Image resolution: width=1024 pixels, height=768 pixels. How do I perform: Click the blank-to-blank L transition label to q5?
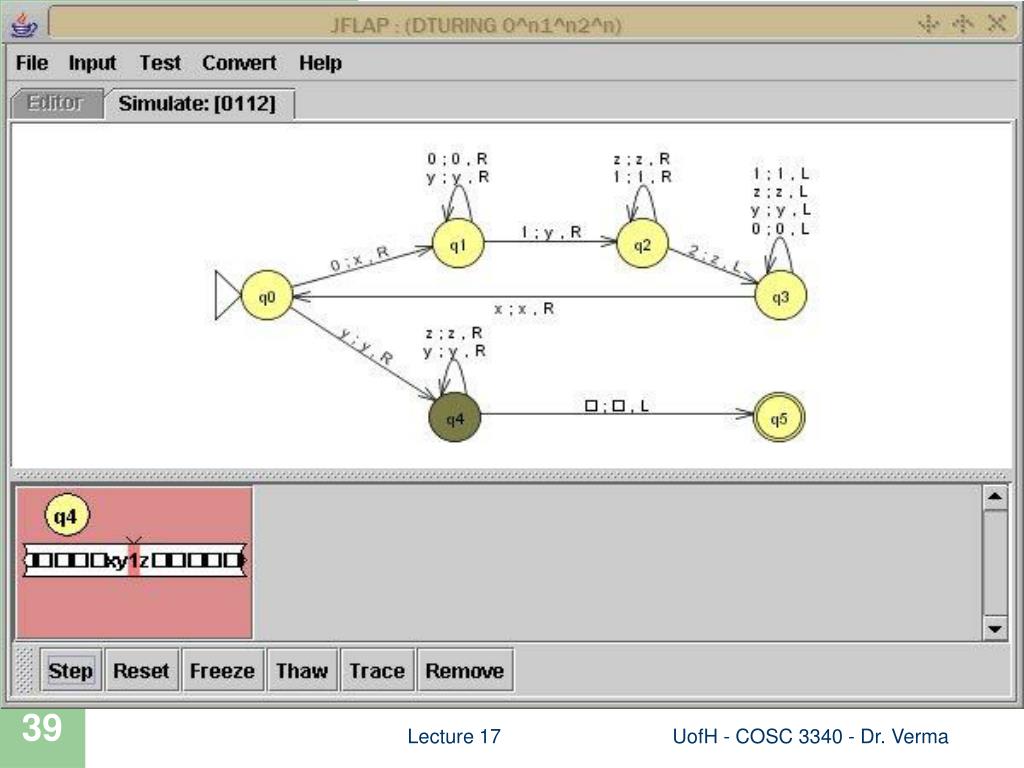click(616, 406)
